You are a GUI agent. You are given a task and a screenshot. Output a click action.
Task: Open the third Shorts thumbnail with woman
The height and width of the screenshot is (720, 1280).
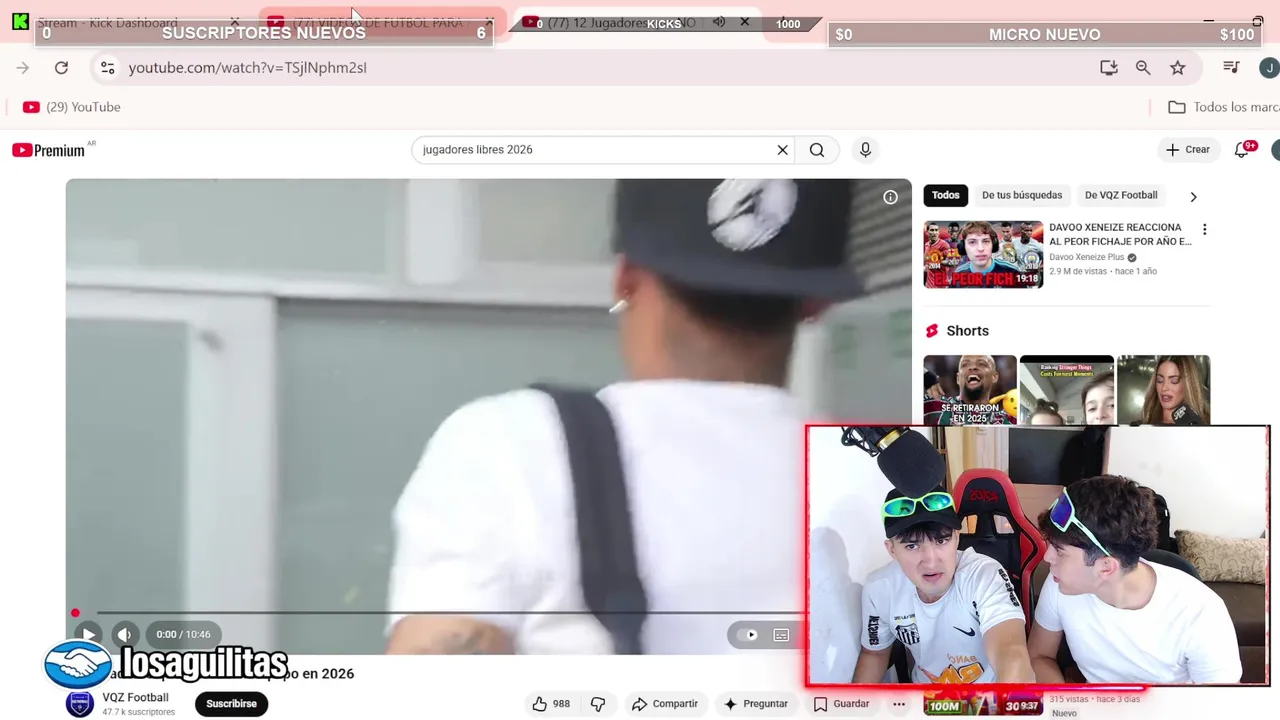click(1163, 390)
